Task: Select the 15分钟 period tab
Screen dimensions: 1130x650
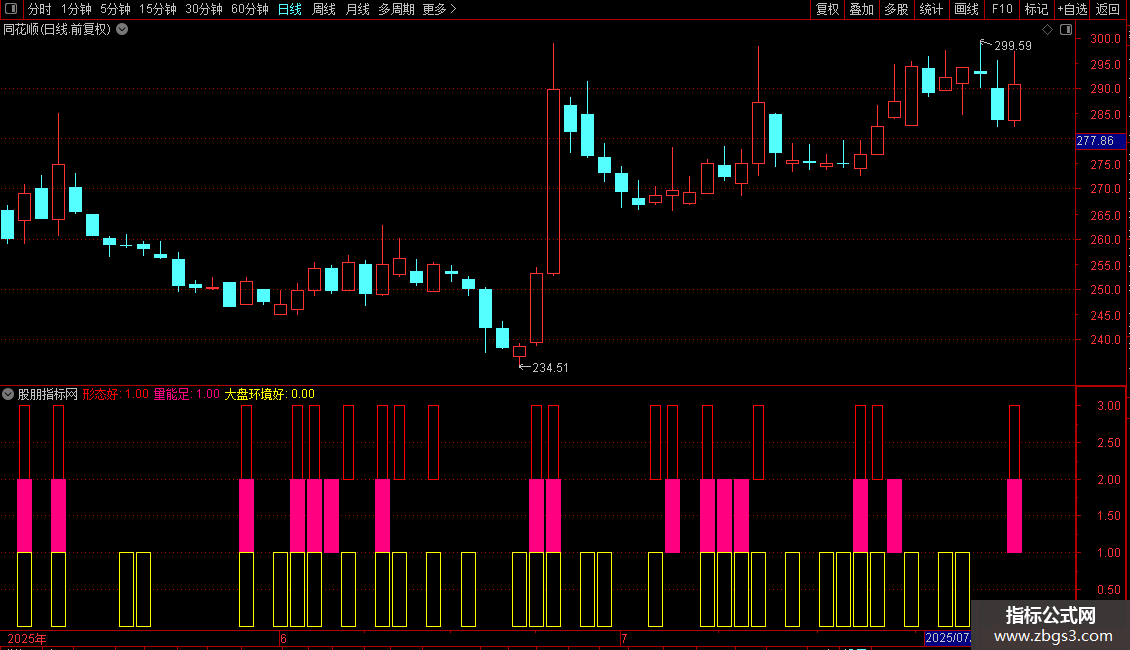Action: point(158,9)
